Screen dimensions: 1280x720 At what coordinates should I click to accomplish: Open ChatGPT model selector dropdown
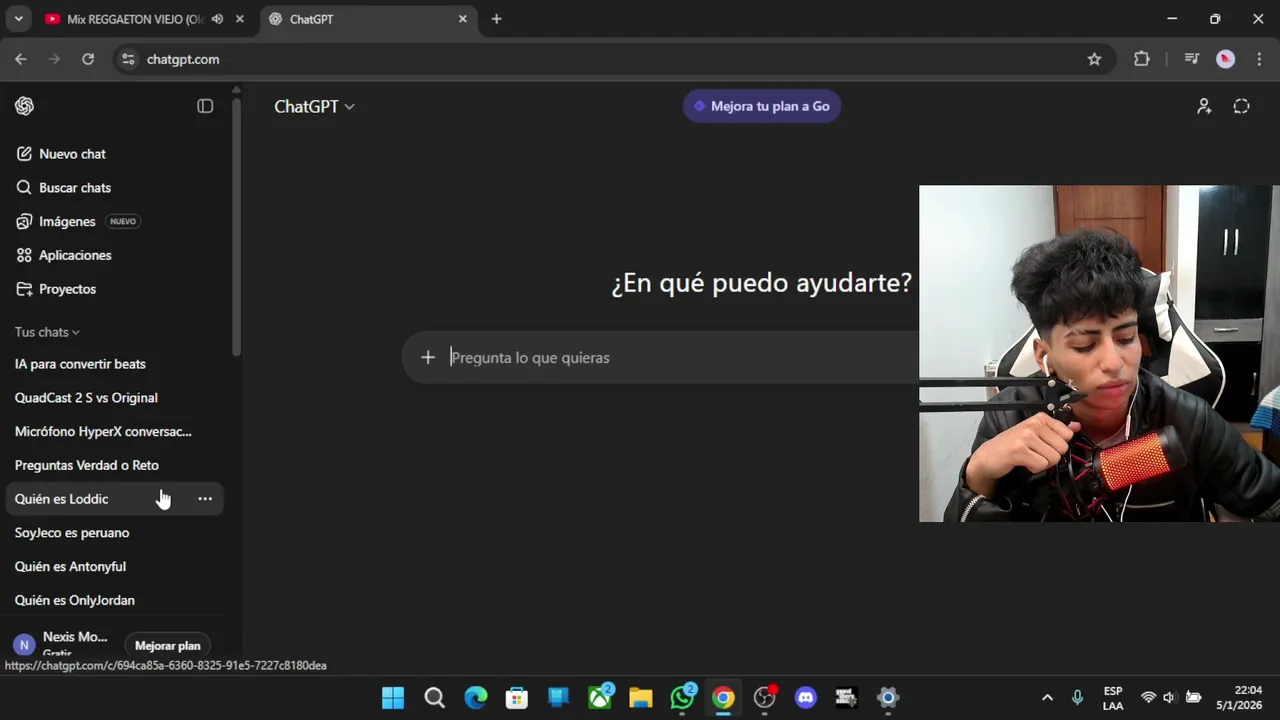[314, 106]
